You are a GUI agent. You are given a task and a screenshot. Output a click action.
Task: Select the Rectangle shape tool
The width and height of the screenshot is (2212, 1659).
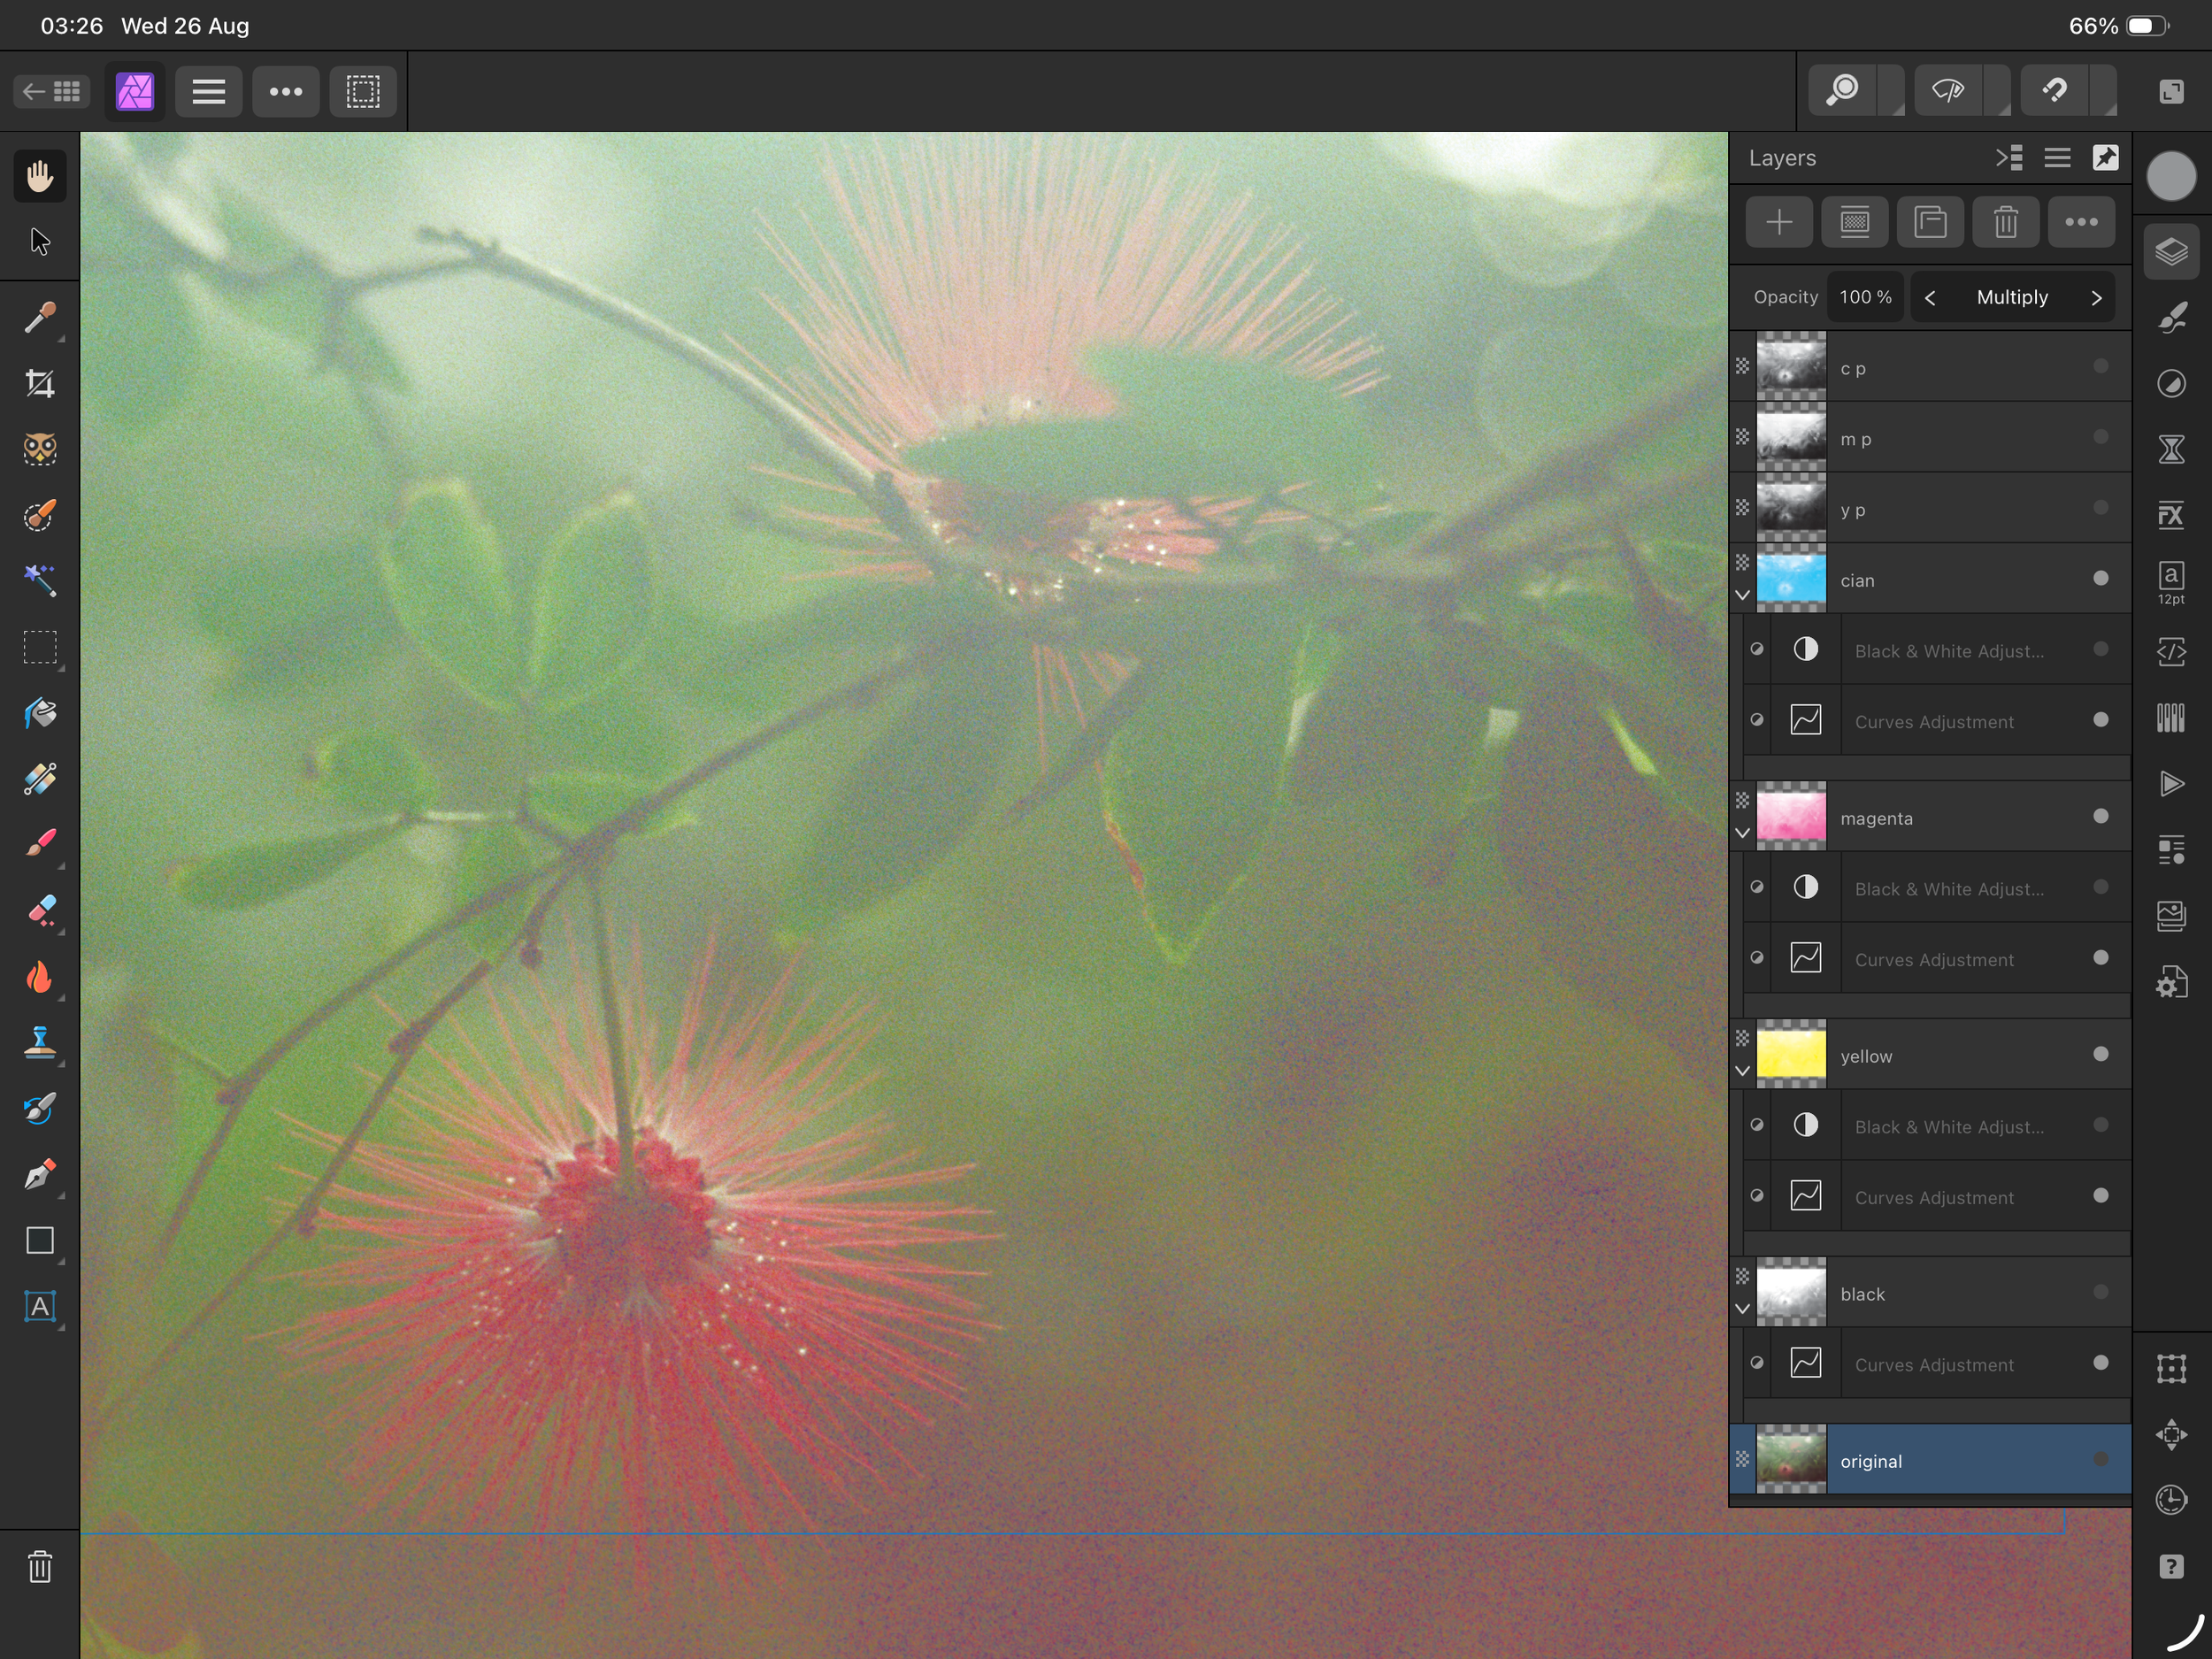click(x=40, y=1241)
